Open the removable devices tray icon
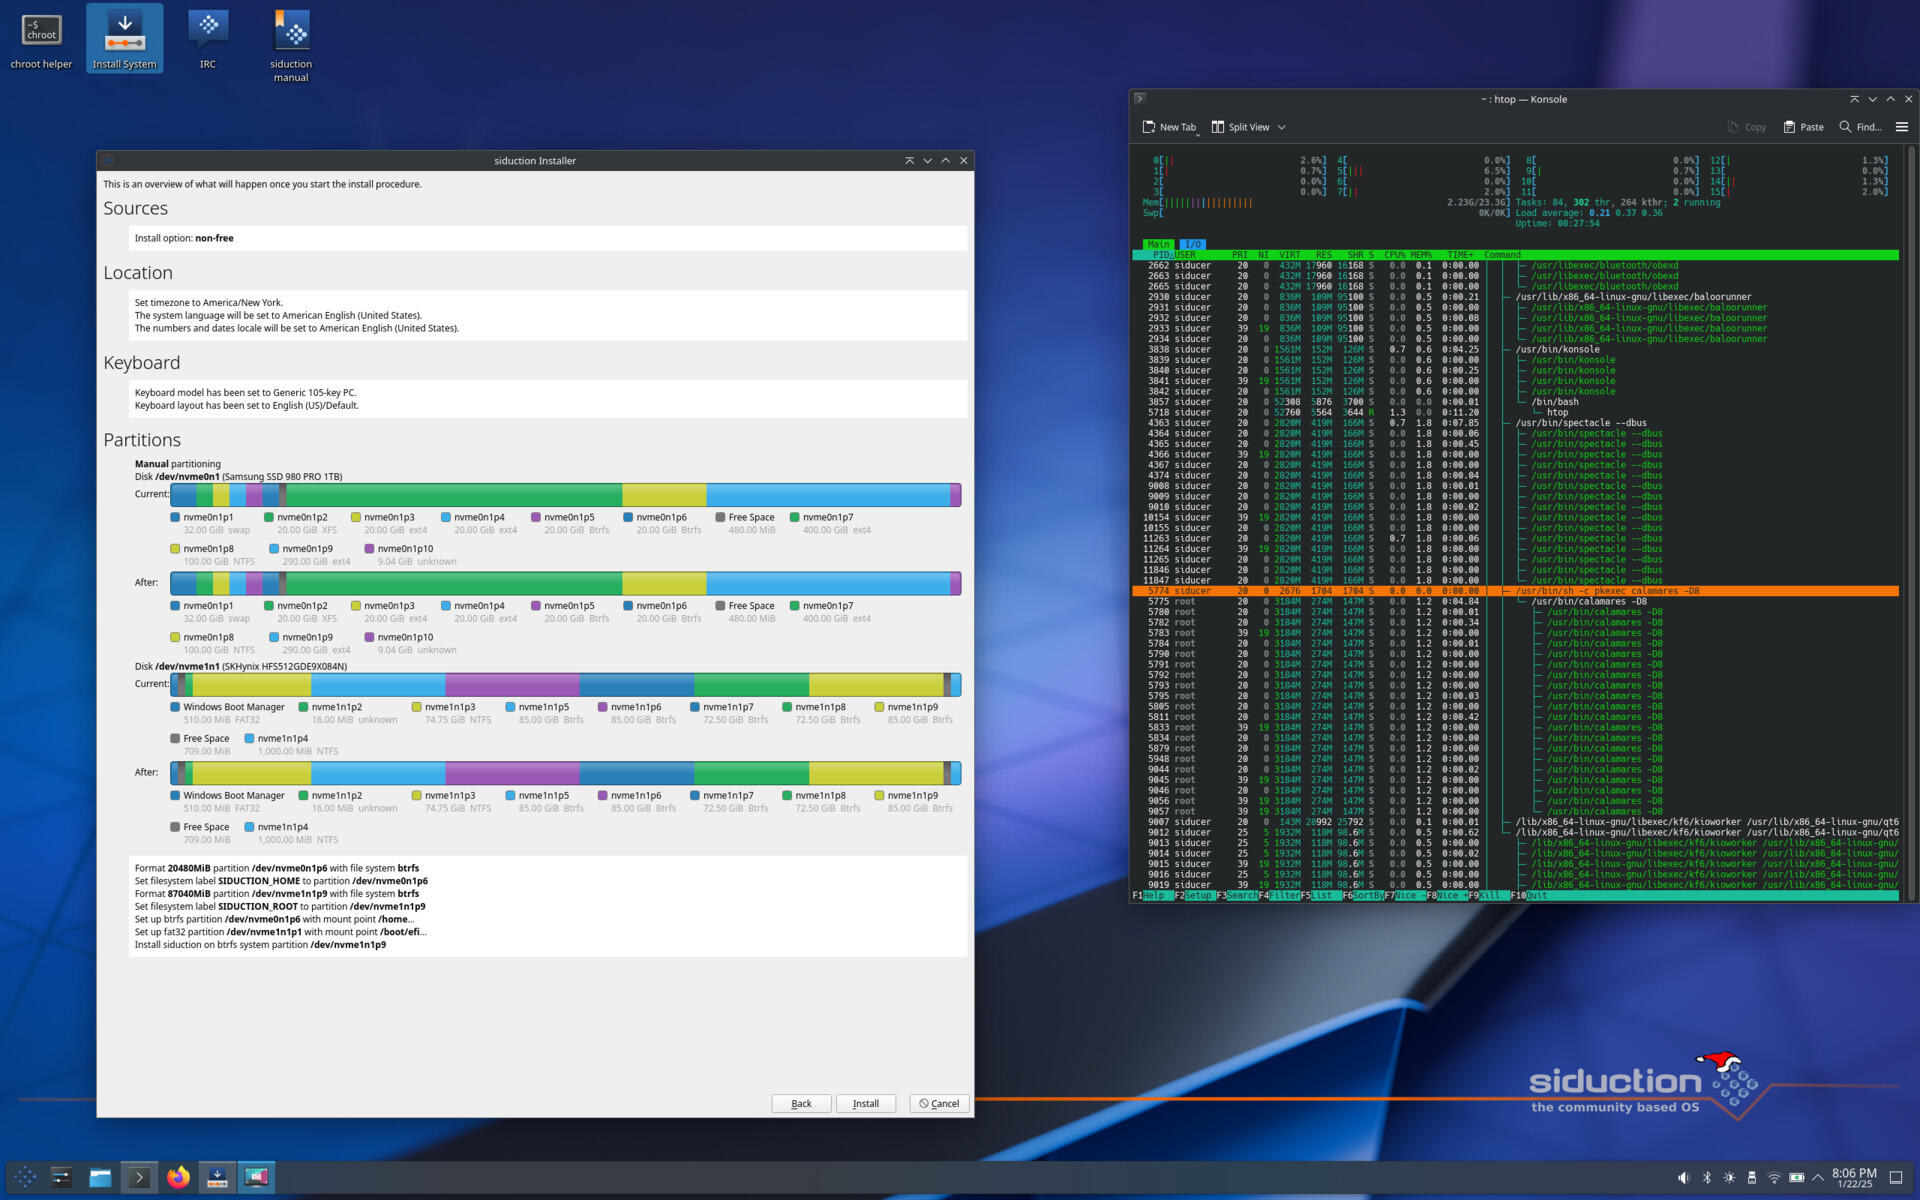This screenshot has height=1200, width=1920. pyautogui.click(x=1752, y=1178)
